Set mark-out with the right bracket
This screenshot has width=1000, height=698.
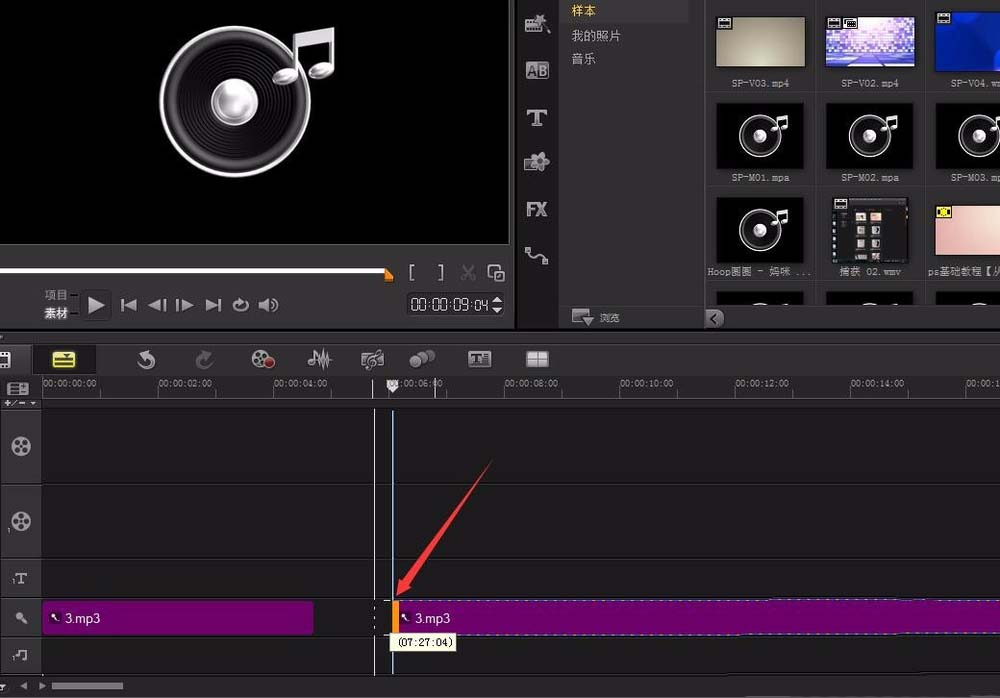pyautogui.click(x=441, y=273)
